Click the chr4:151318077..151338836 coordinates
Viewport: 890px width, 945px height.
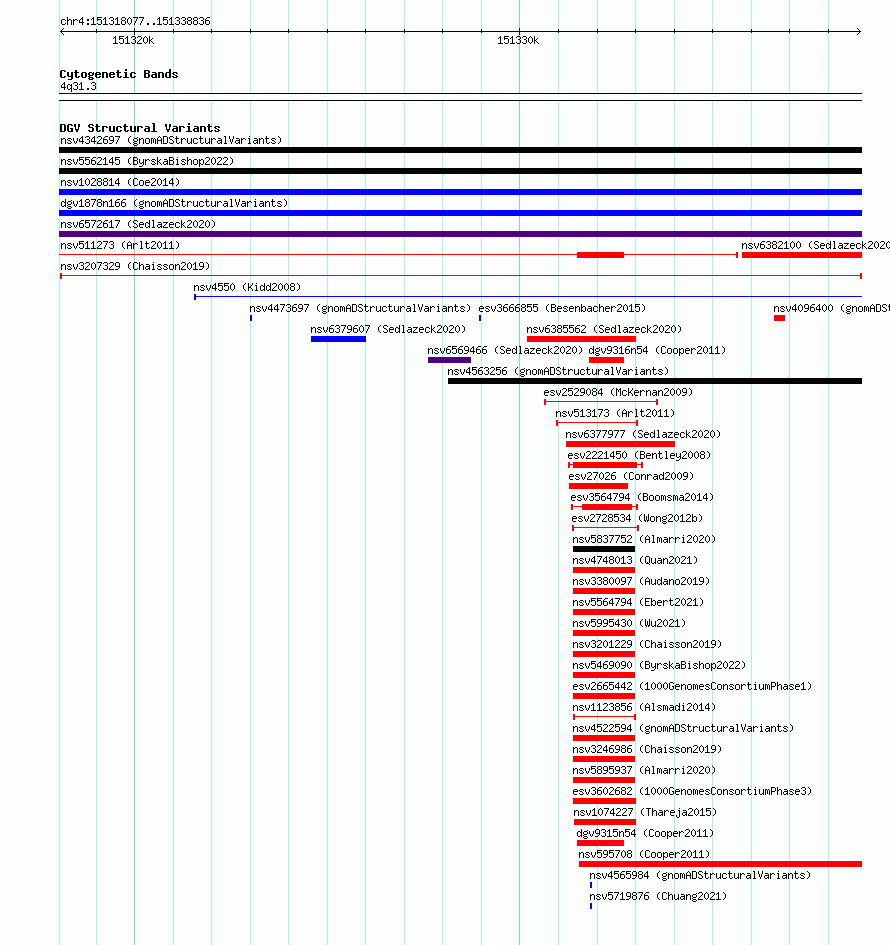click(135, 21)
